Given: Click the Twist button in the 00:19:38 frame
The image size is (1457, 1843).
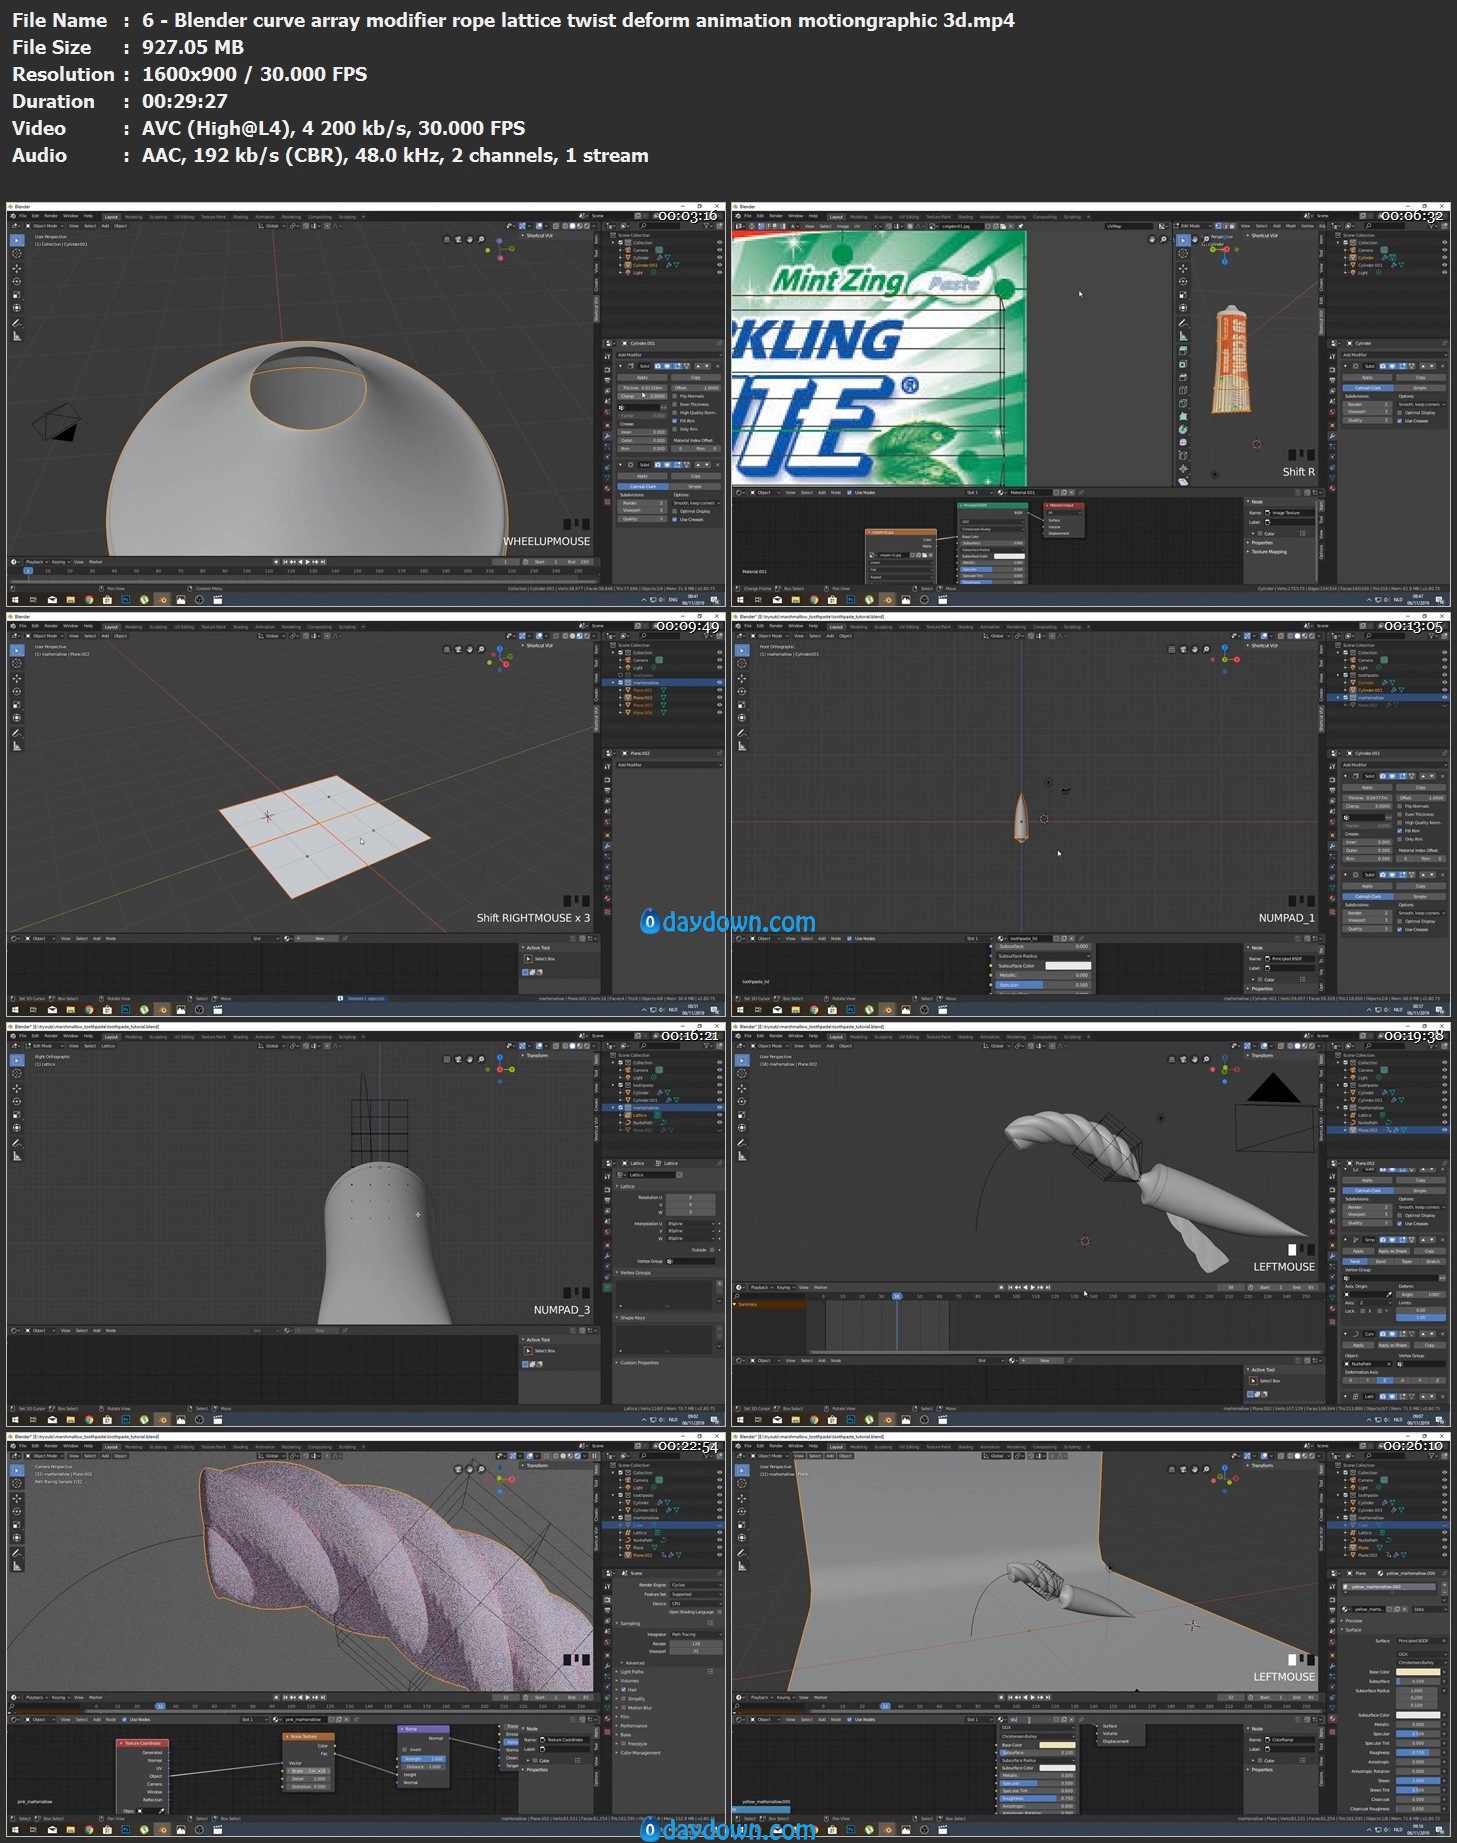Looking at the screenshot, I should point(1355,1262).
